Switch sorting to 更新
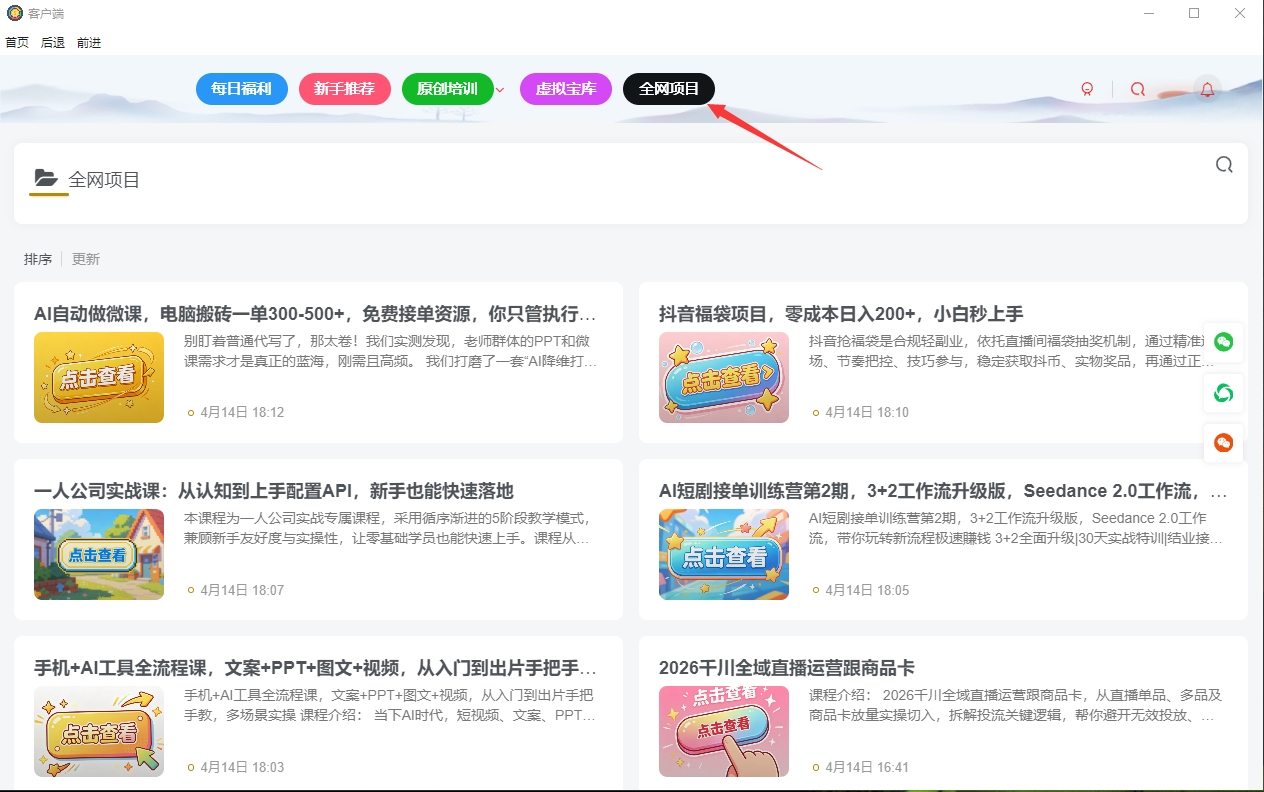Screen dimensions: 1264x792 pyautogui.click(x=85, y=258)
